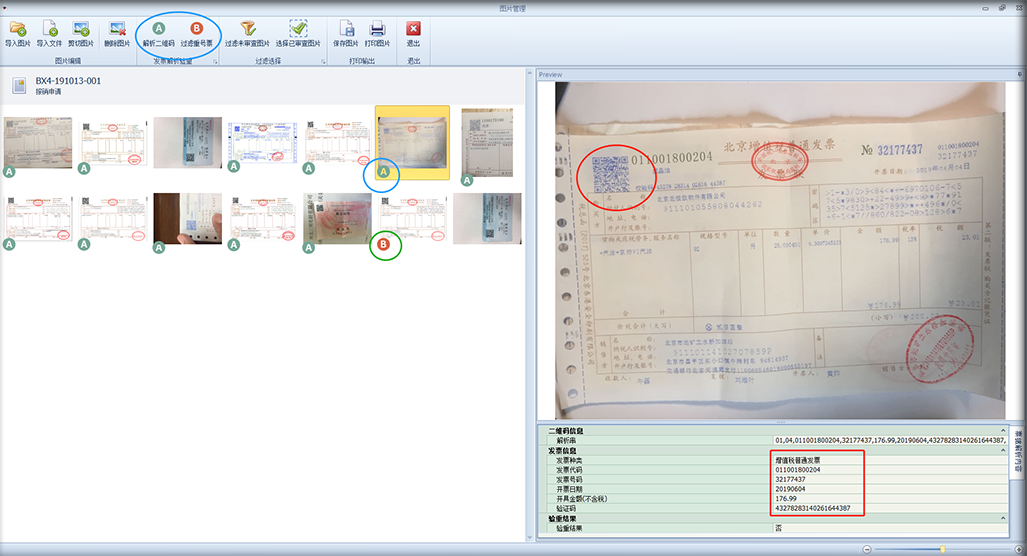Image resolution: width=1027 pixels, height=556 pixels.
Task: Click the 开具金额 value 176.99
Action: tap(786, 498)
